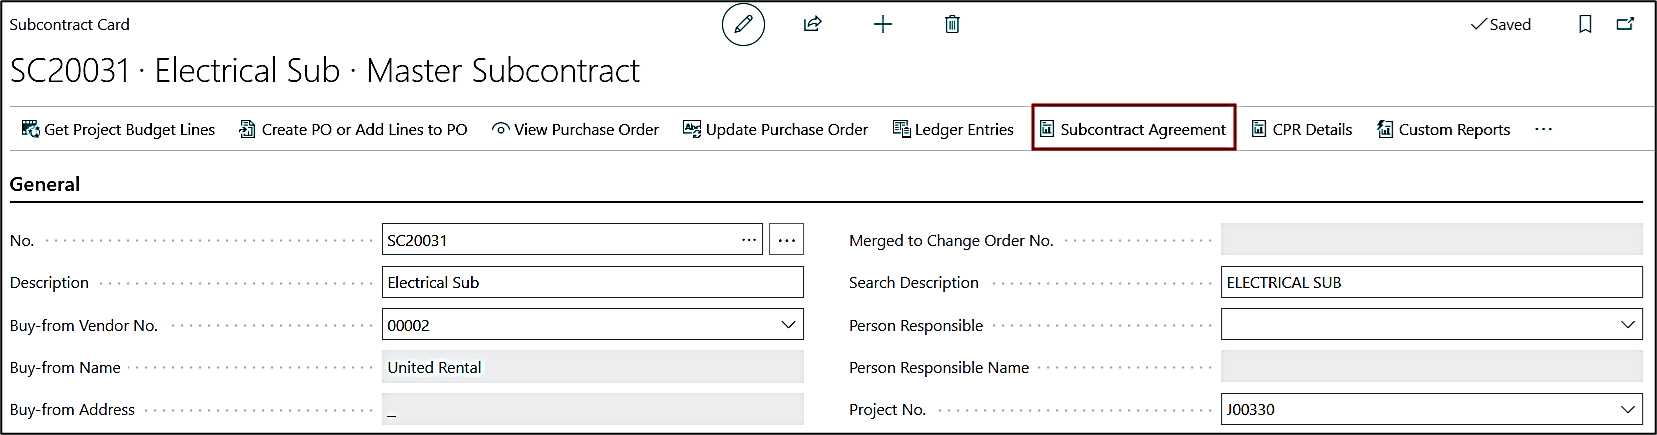Image resolution: width=1657 pixels, height=435 pixels.
Task: Show more actions ellipsis in toolbar
Action: 1543,130
